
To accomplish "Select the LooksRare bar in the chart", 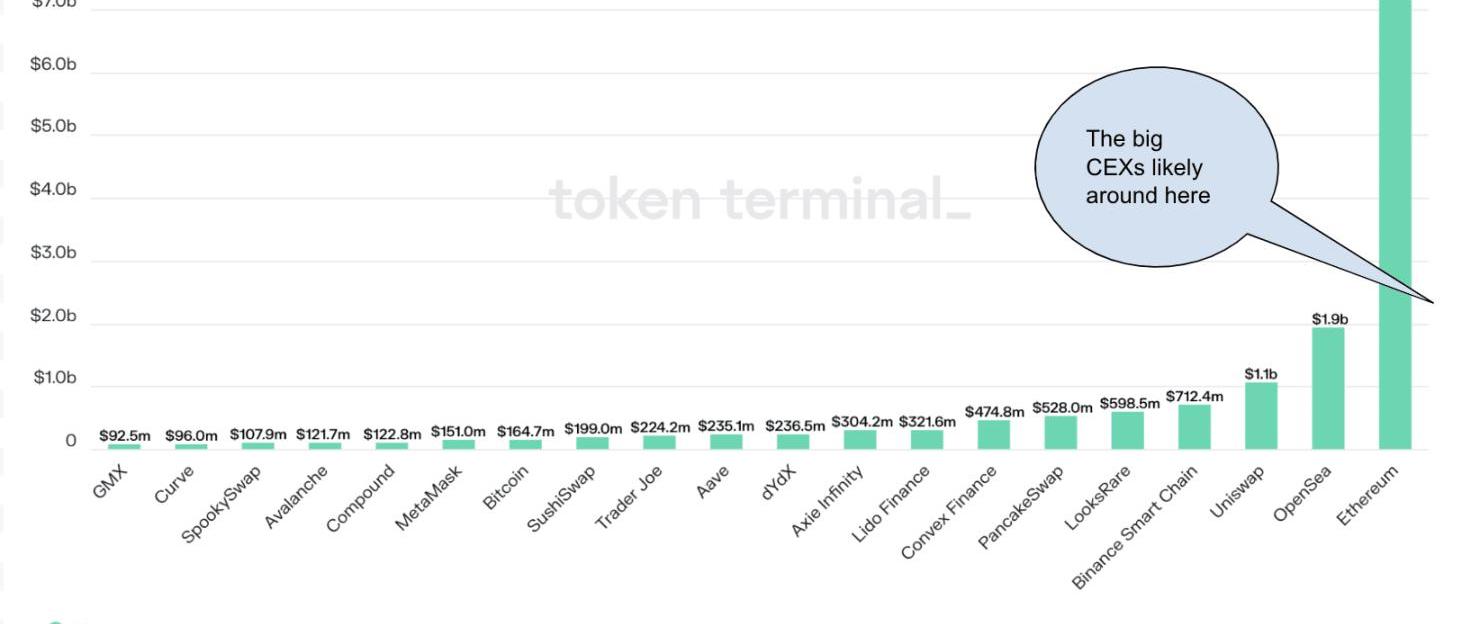I will [x=1127, y=430].
